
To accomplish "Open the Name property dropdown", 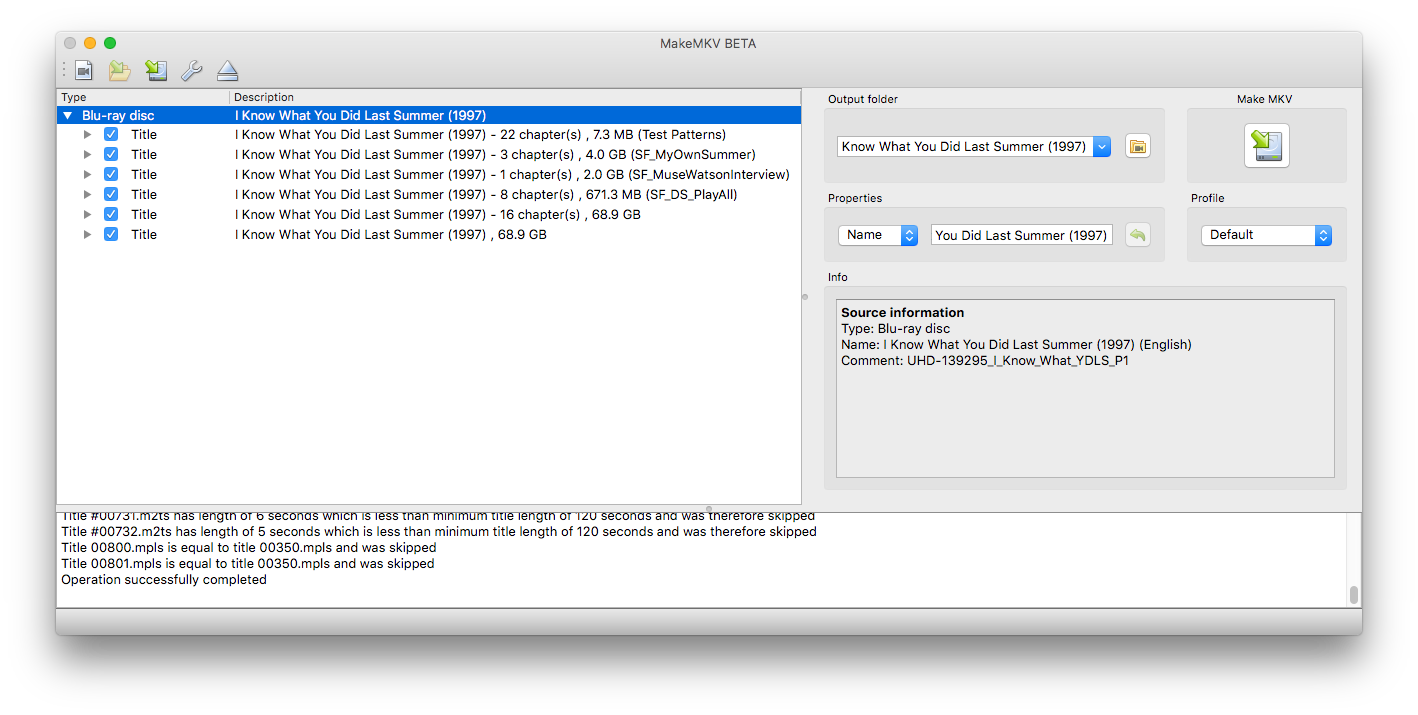I will point(878,235).
